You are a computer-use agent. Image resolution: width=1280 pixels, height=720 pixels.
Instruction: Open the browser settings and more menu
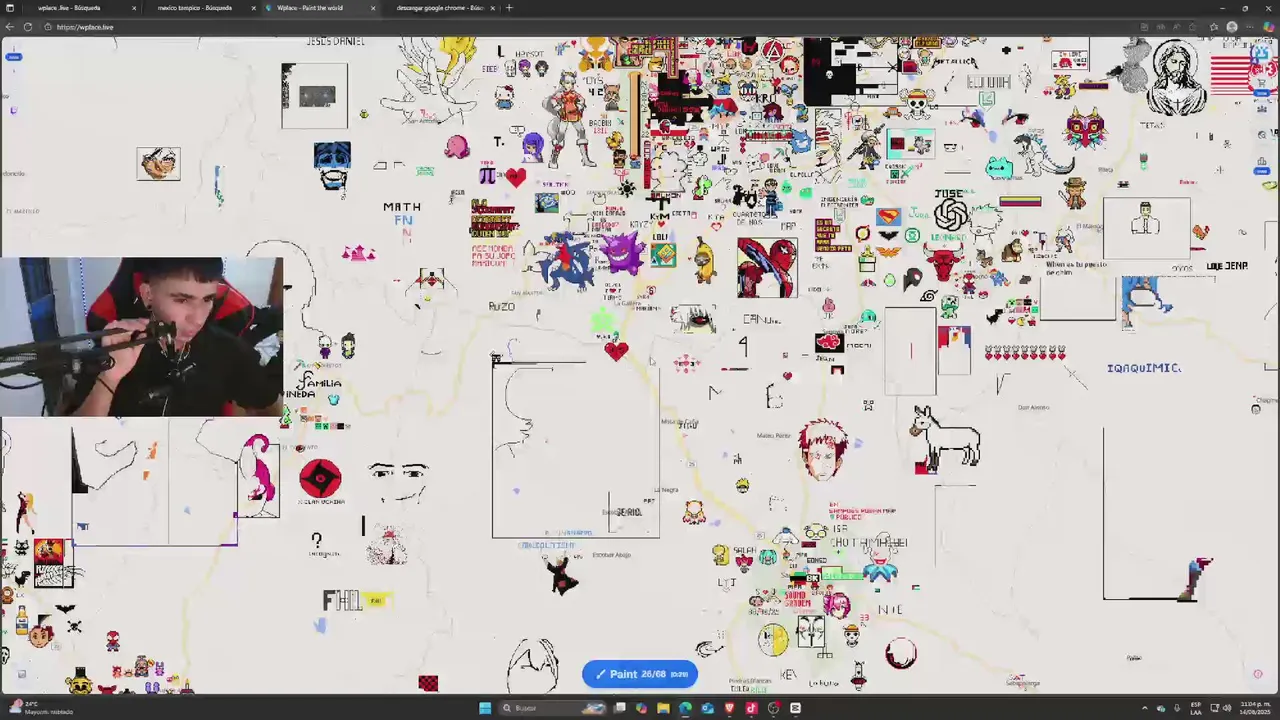coord(1248,27)
